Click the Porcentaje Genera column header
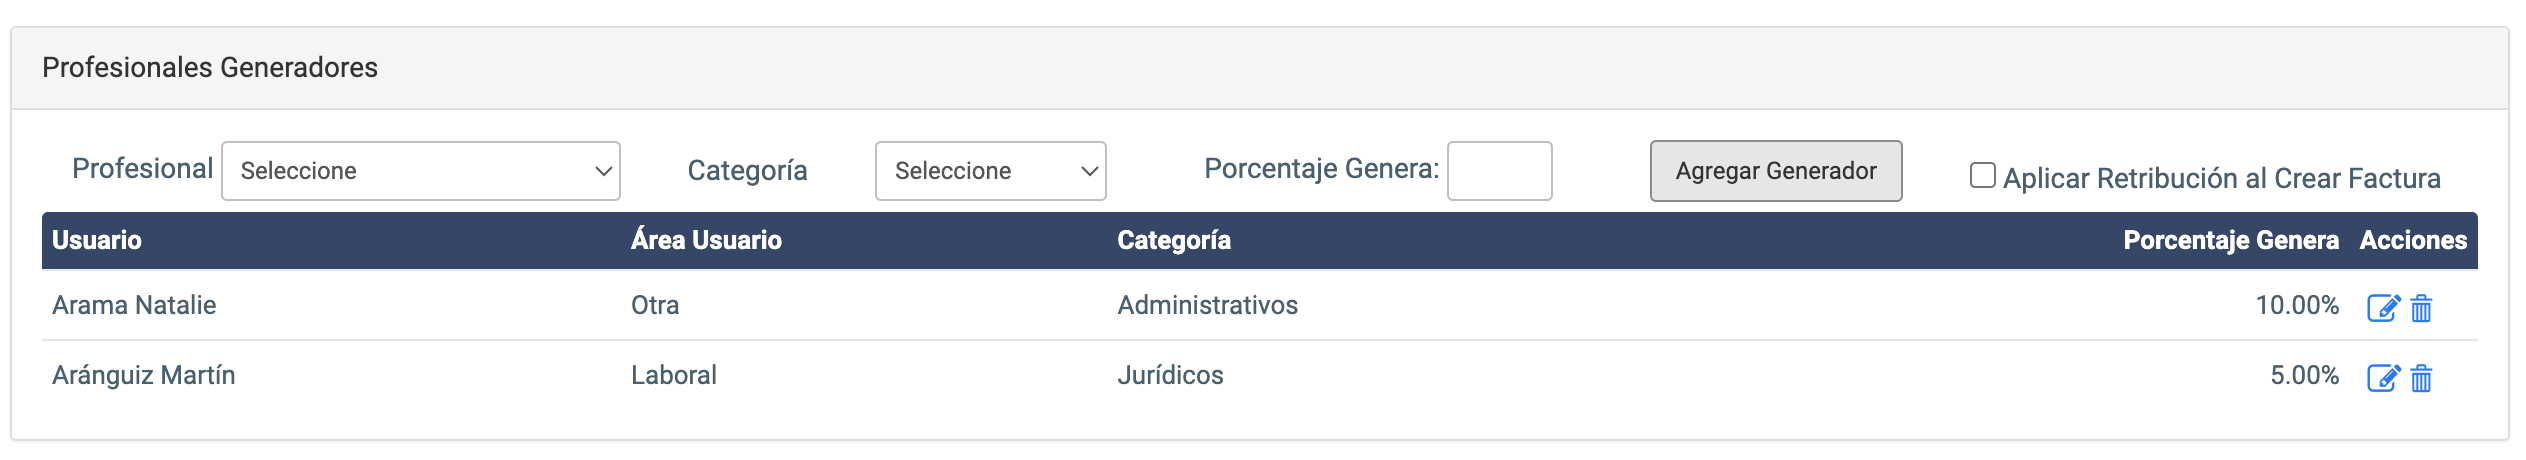Image resolution: width=2526 pixels, height=460 pixels. pos(2231,240)
